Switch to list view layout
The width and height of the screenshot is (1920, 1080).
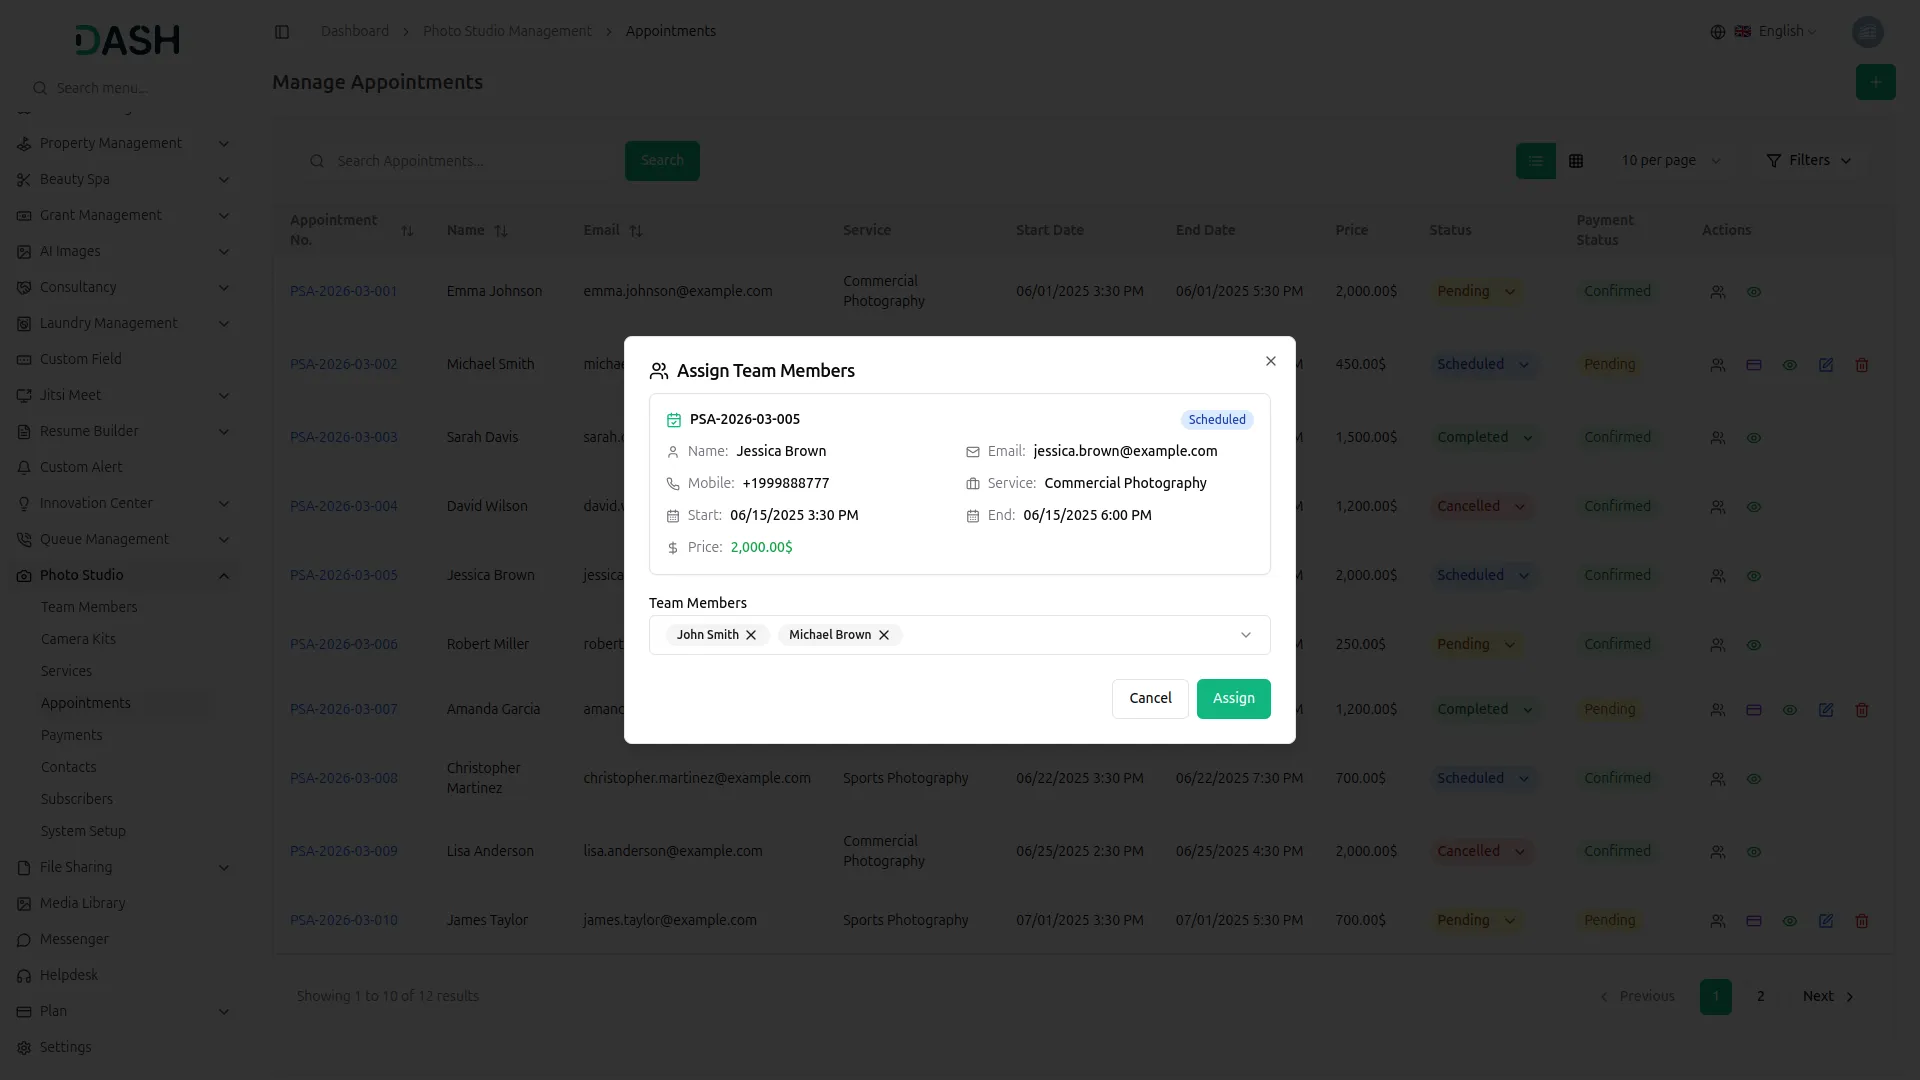click(1535, 161)
